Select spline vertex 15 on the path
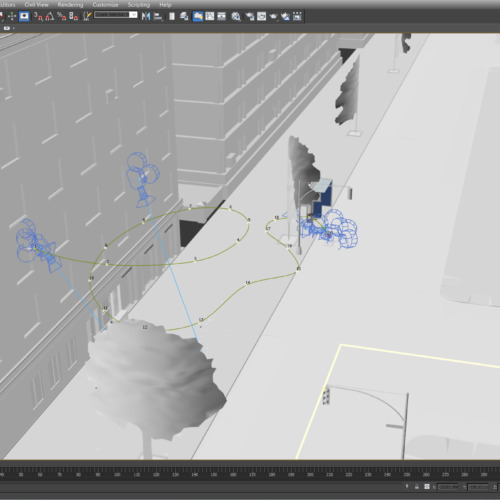This screenshot has width=500, height=500. pos(298,271)
